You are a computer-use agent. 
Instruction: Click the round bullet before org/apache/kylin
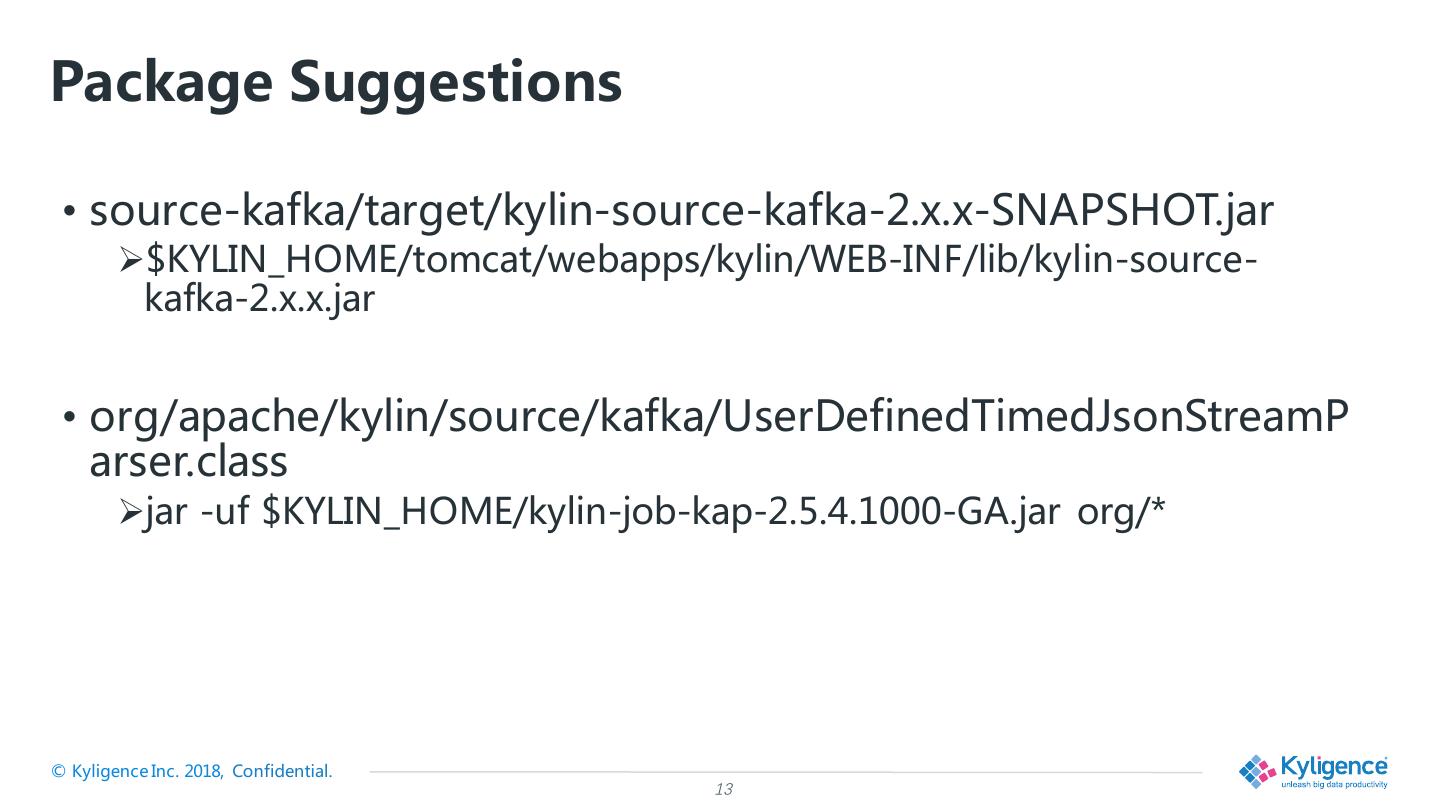(69, 418)
